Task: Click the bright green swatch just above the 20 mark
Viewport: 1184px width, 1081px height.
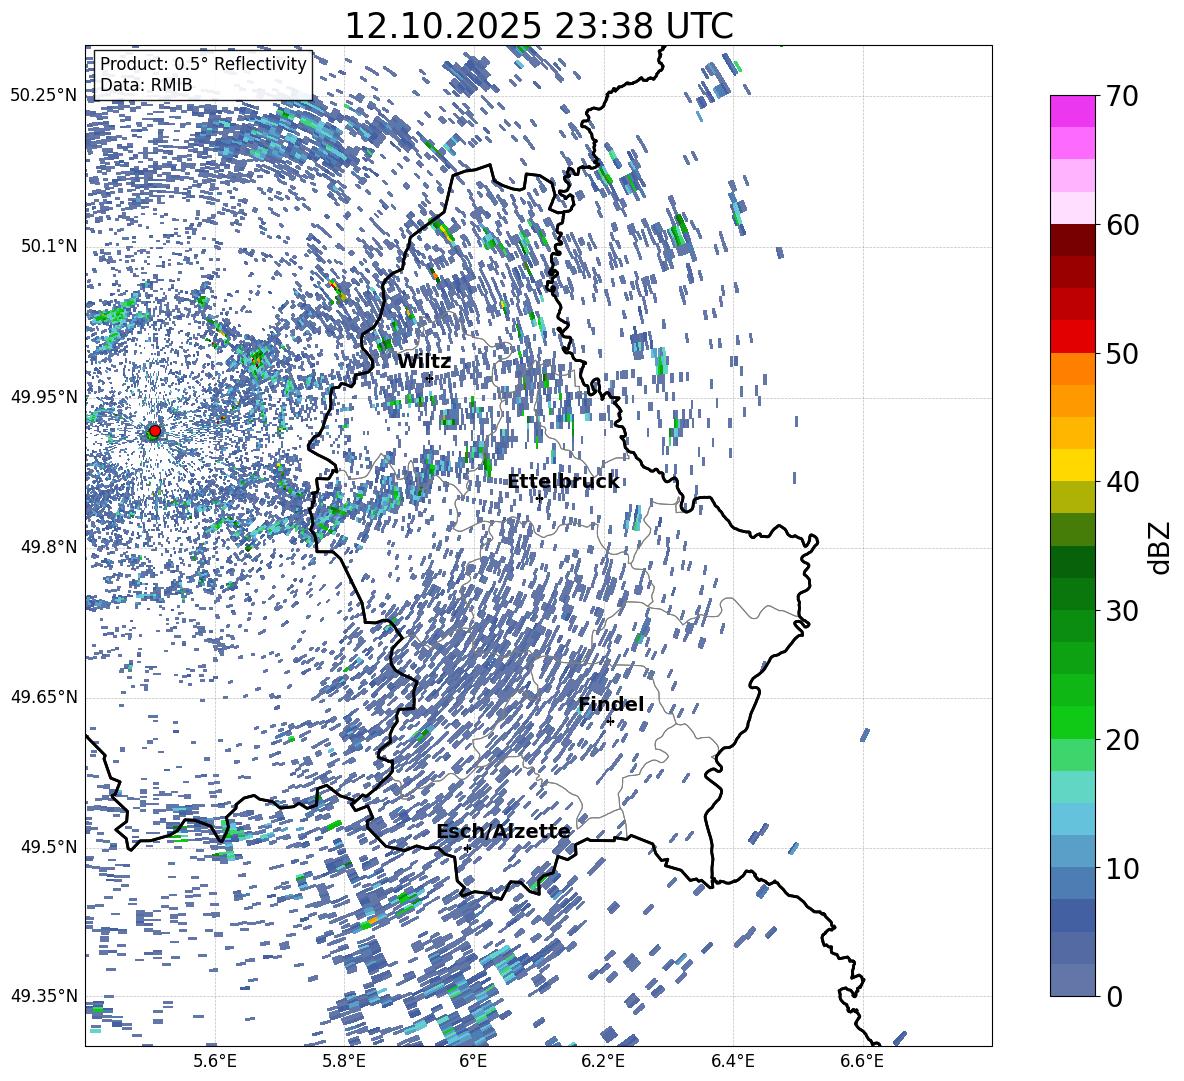Action: tap(1072, 722)
